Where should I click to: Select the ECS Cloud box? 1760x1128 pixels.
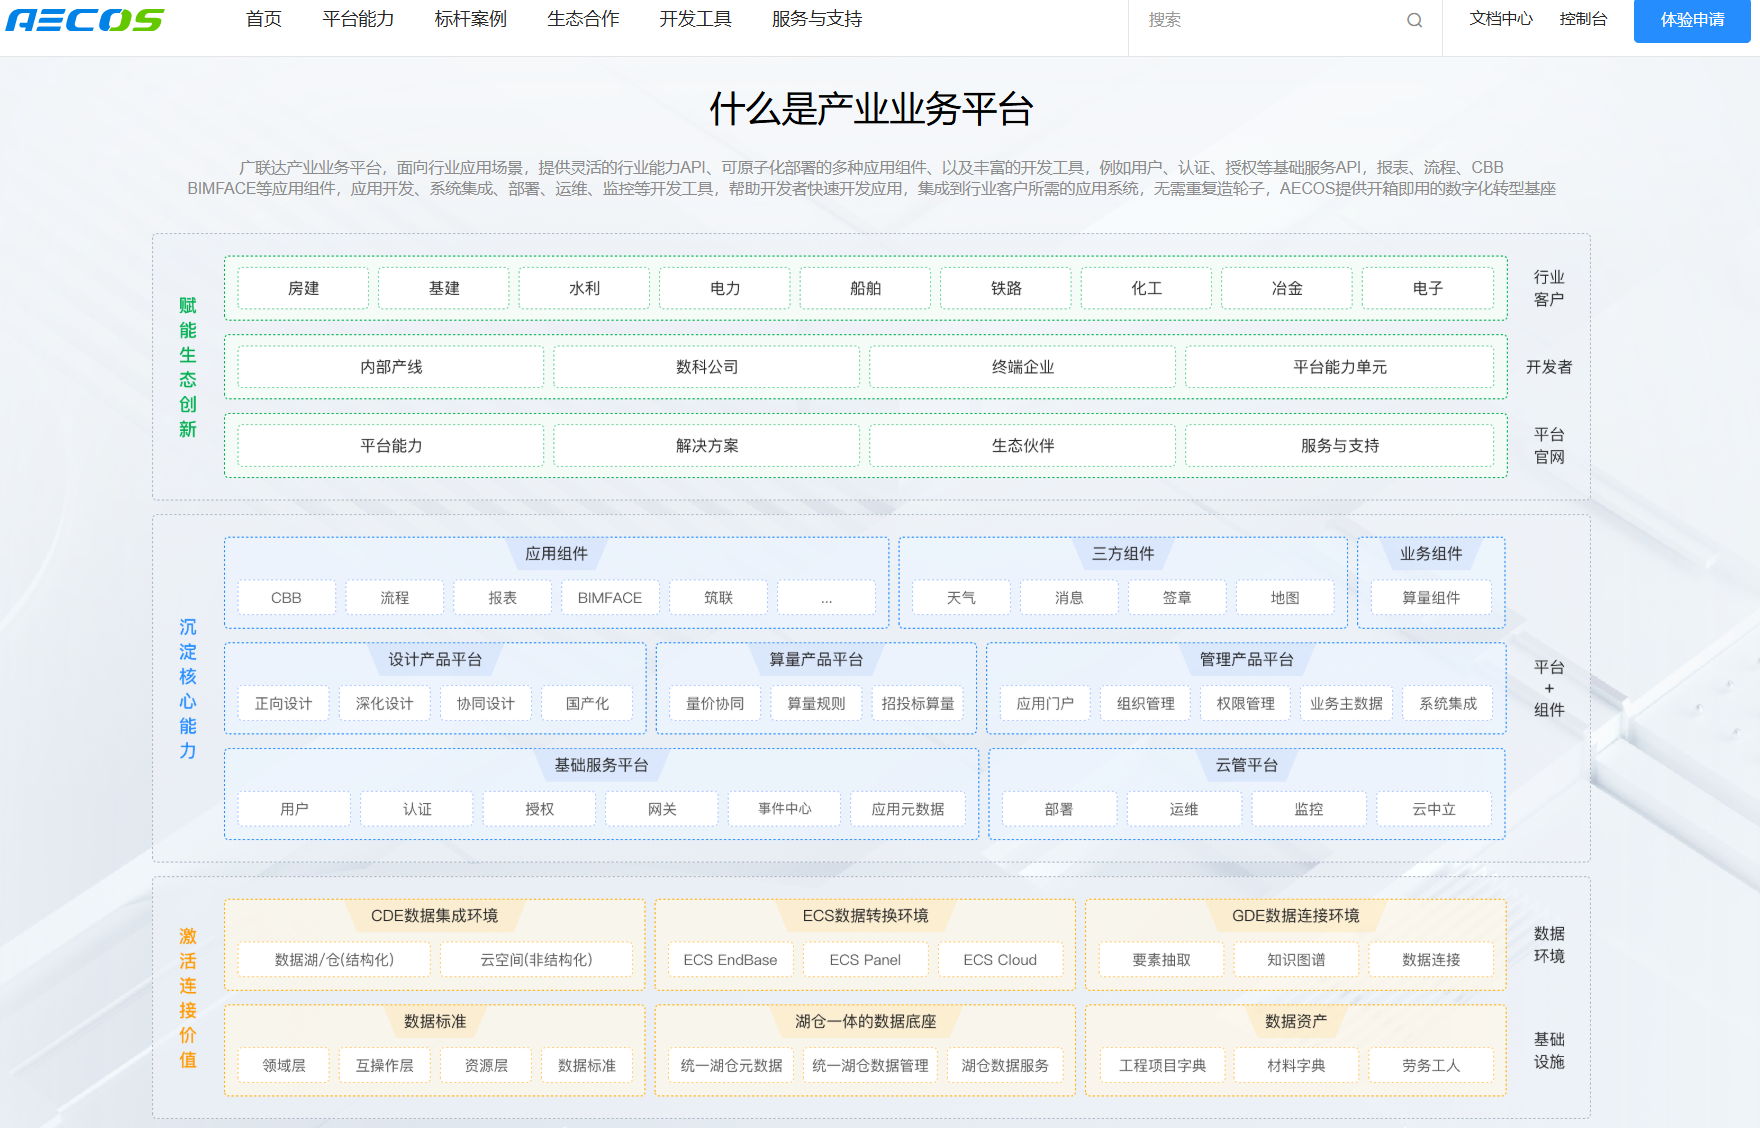(999, 960)
